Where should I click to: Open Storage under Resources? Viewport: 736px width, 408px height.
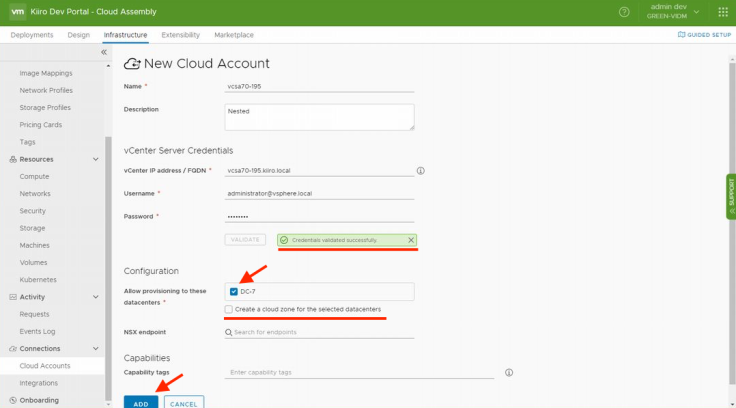tap(32, 228)
